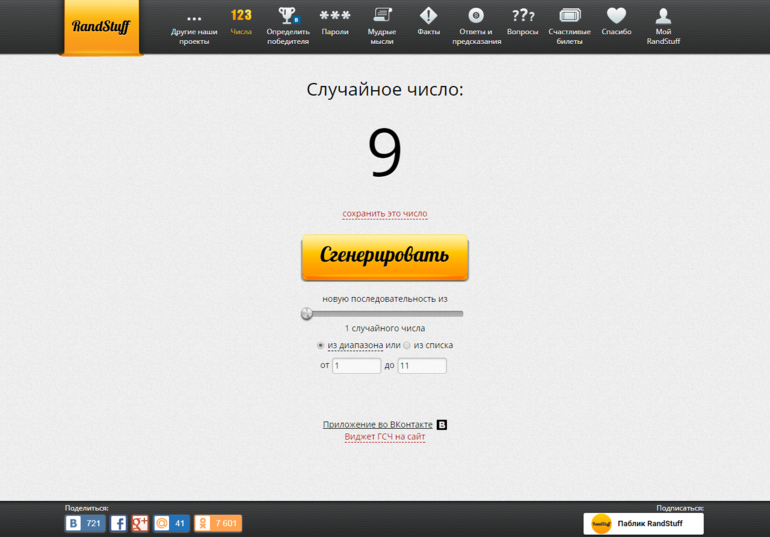The height and width of the screenshot is (537, 770).
Task: Open the "Другие наши проекты" dots icon
Action: point(194,19)
